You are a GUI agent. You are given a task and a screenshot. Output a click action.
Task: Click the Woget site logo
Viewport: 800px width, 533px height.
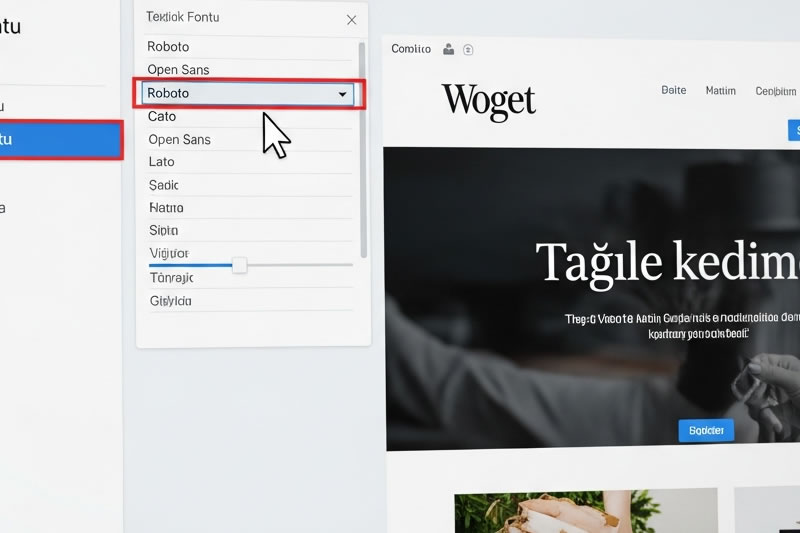(x=488, y=101)
